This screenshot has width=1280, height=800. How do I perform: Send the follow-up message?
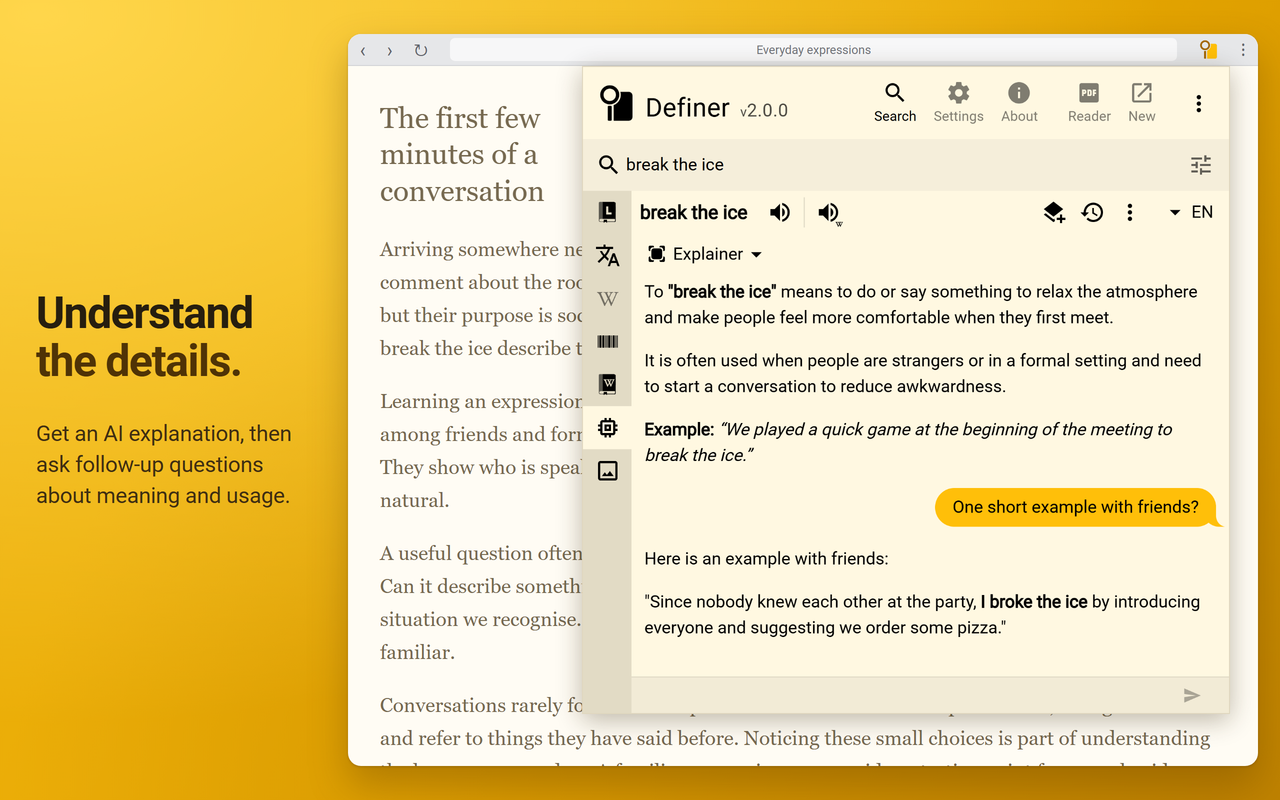tap(1191, 695)
